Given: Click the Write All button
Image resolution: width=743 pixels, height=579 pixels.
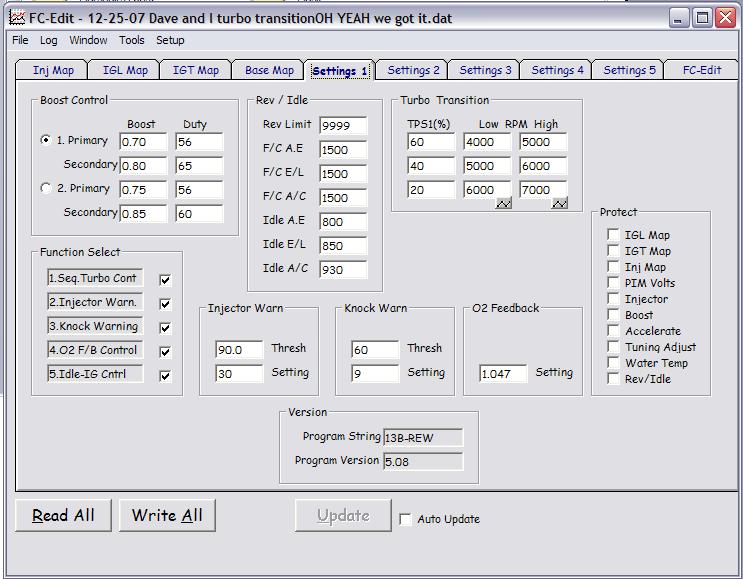Looking at the screenshot, I should coord(167,516).
